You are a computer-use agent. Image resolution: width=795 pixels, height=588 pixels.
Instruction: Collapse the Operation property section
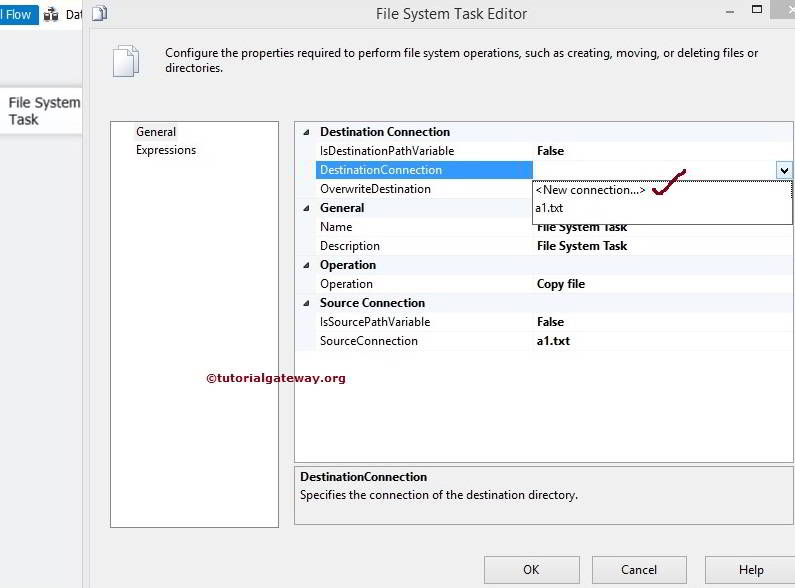(306, 265)
